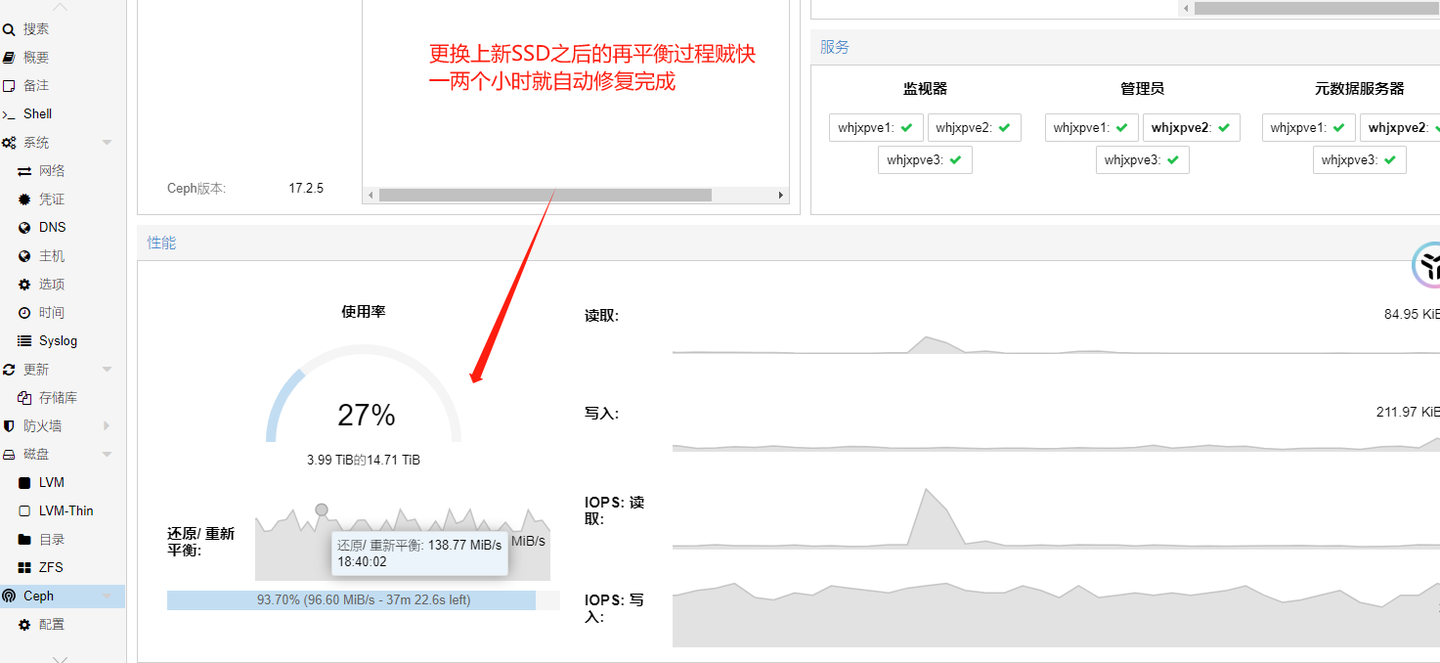Click the time clock icon
Image resolution: width=1440 pixels, height=663 pixels.
tap(25, 313)
